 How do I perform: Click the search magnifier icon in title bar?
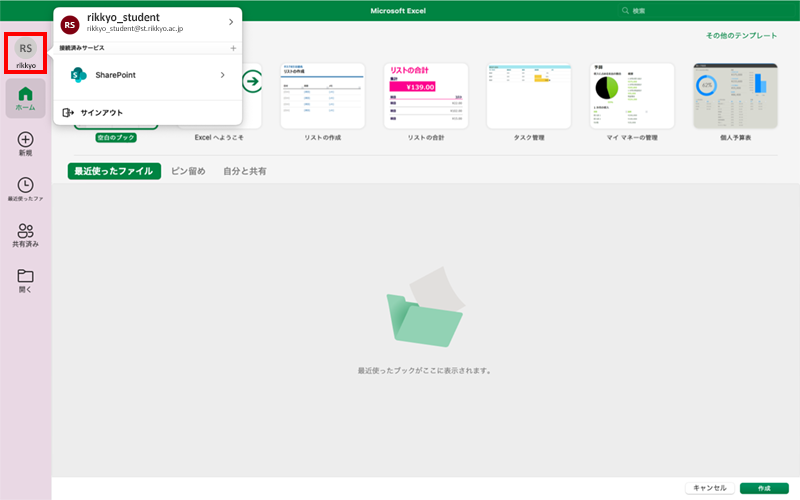tap(625, 11)
